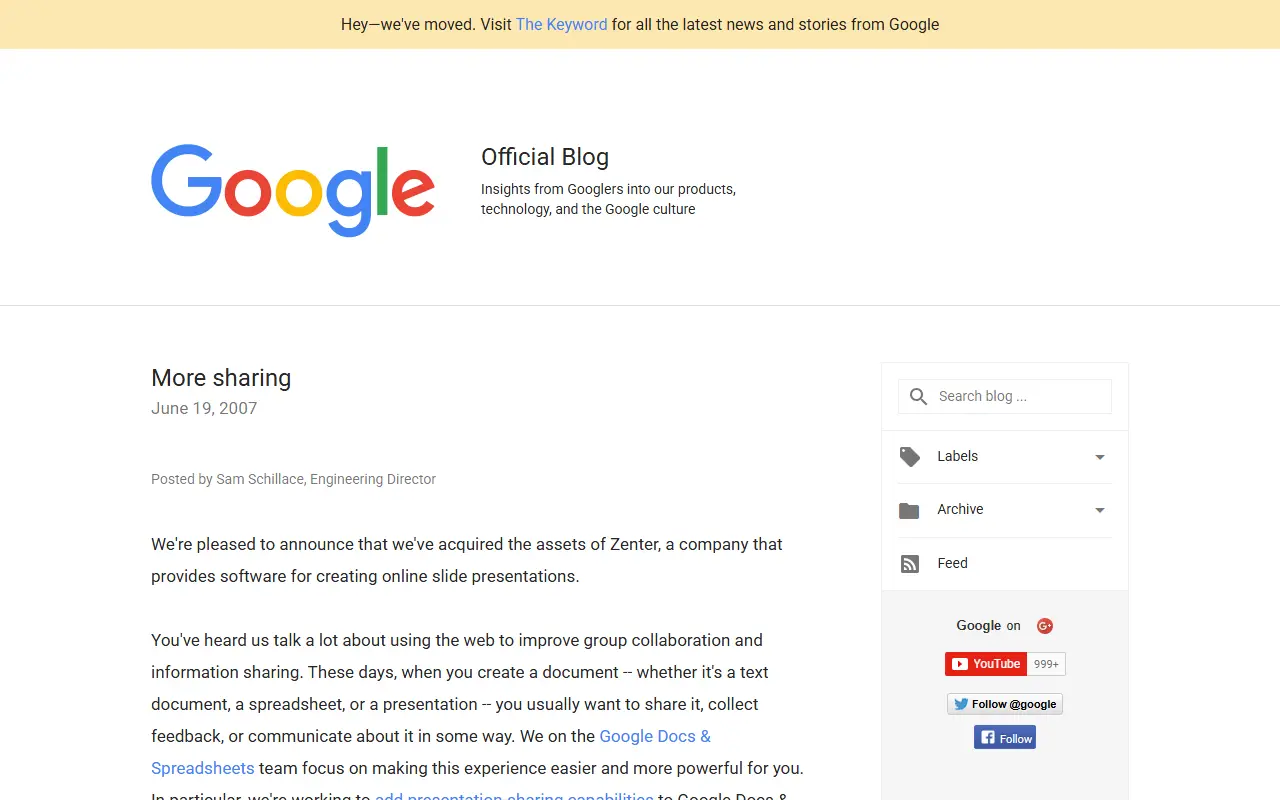Click the Facebook Follow button
The width and height of the screenshot is (1280, 800).
pos(1005,738)
